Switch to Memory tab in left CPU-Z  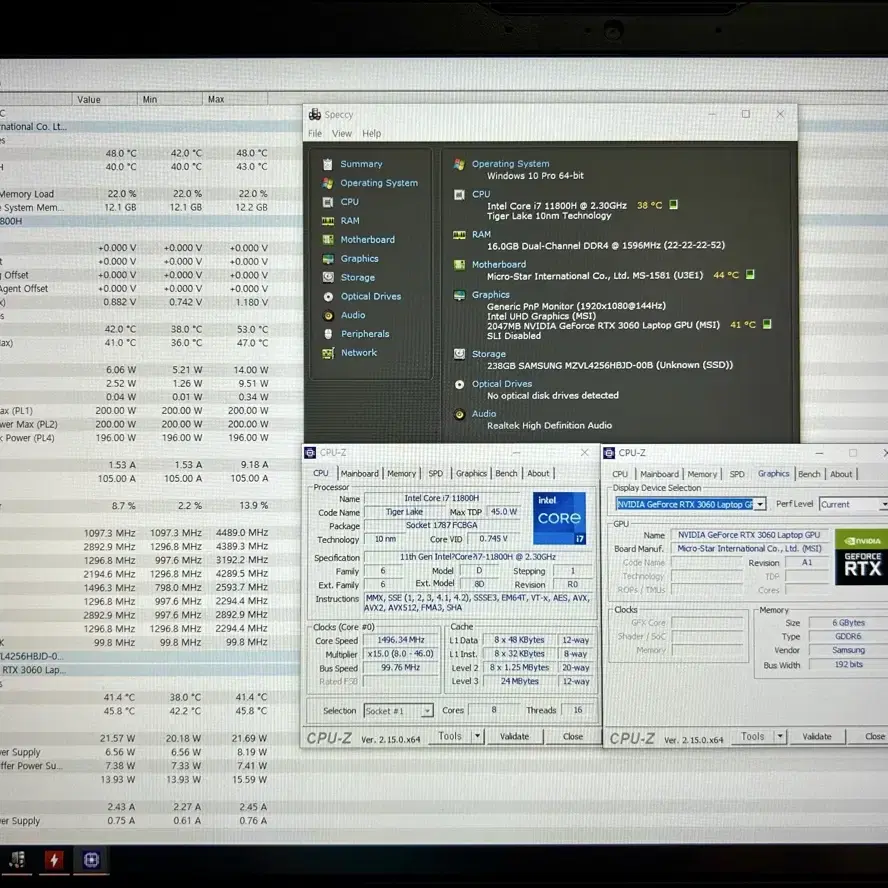point(402,473)
